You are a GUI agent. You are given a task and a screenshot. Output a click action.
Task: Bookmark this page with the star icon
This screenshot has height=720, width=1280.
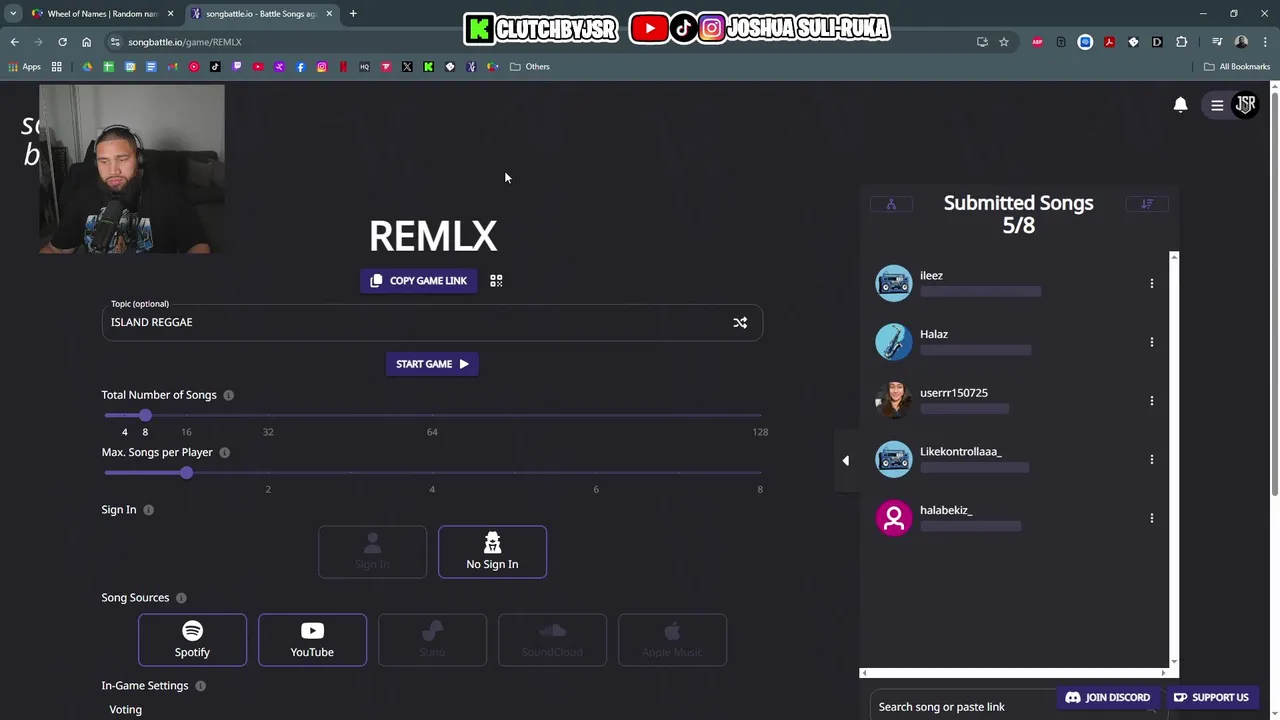(1004, 42)
